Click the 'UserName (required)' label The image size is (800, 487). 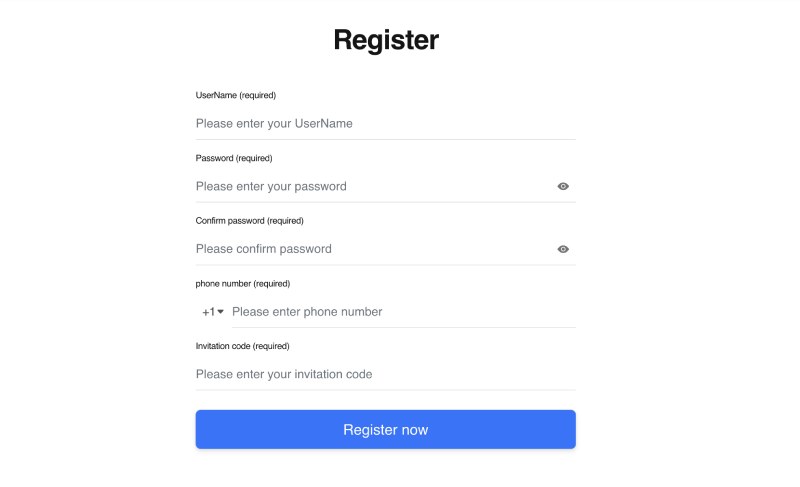[235, 95]
